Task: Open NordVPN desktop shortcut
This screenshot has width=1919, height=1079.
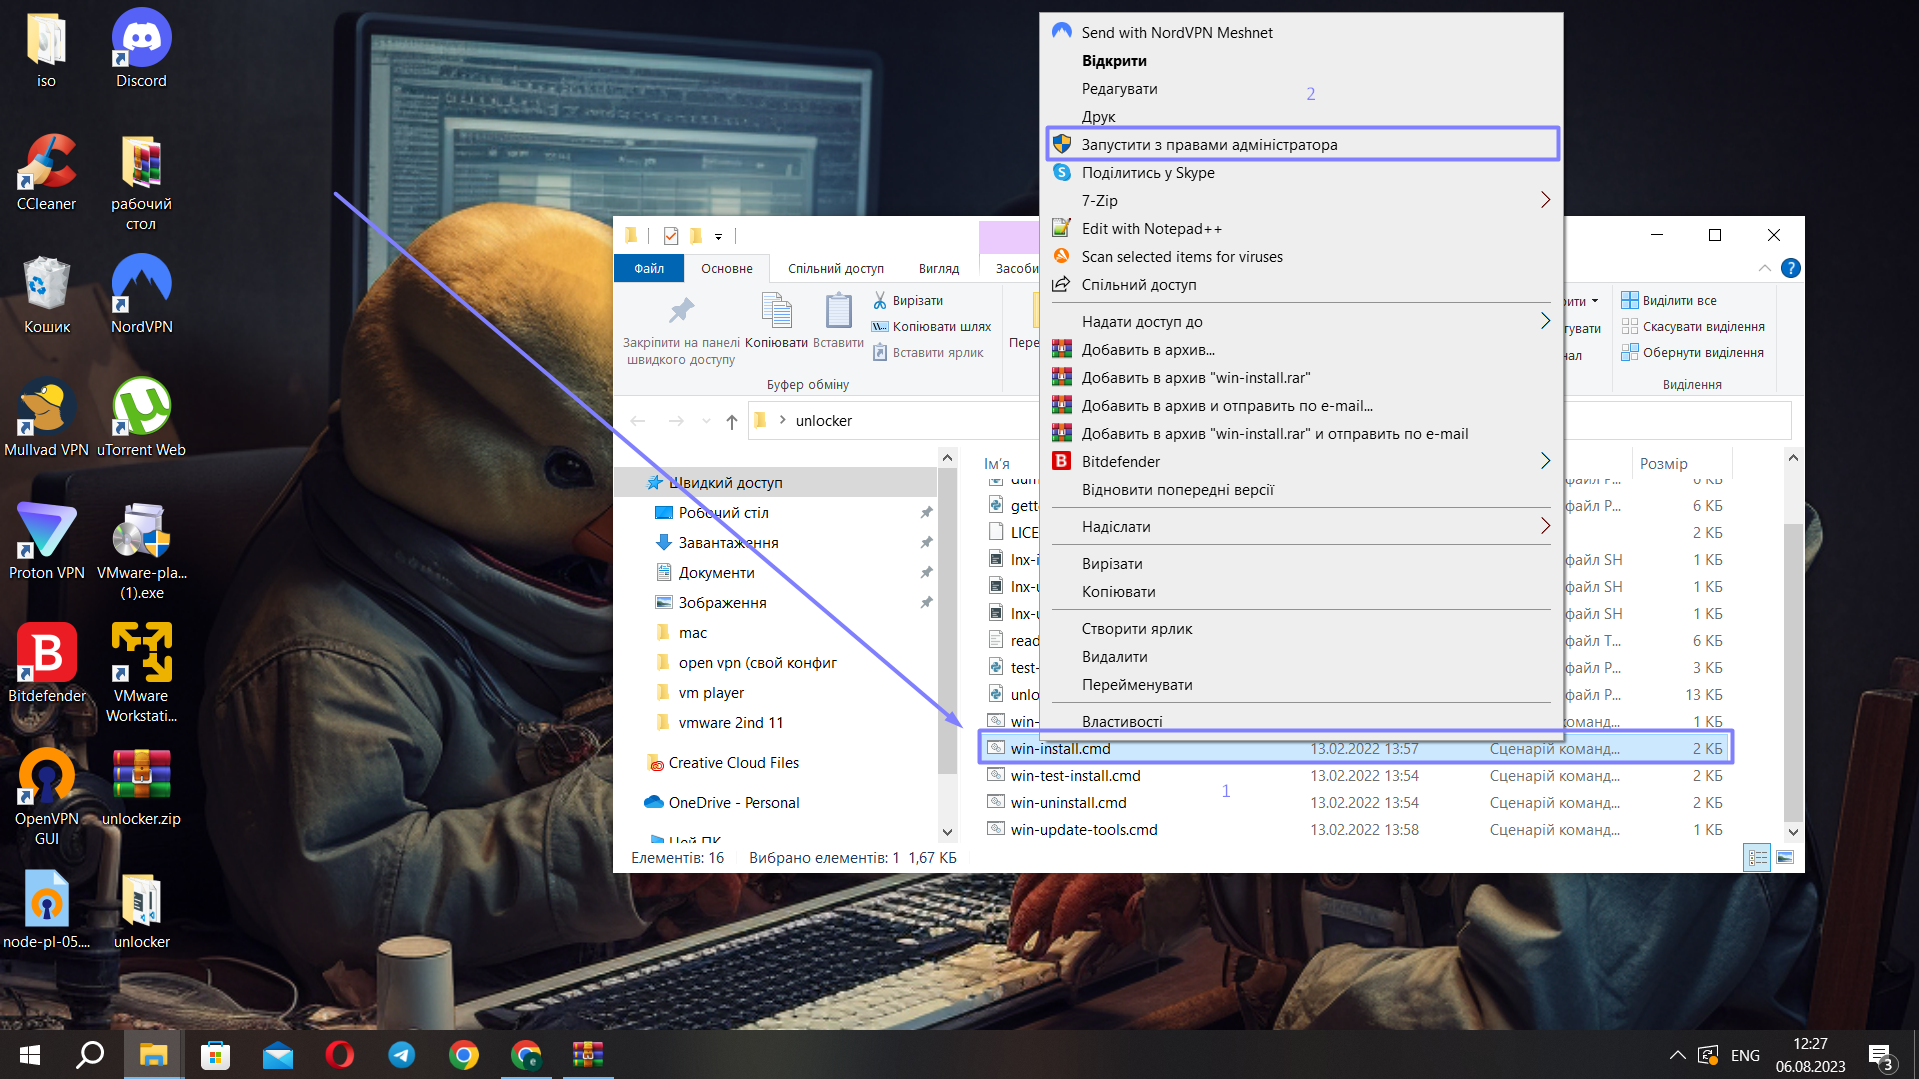Action: 141,295
